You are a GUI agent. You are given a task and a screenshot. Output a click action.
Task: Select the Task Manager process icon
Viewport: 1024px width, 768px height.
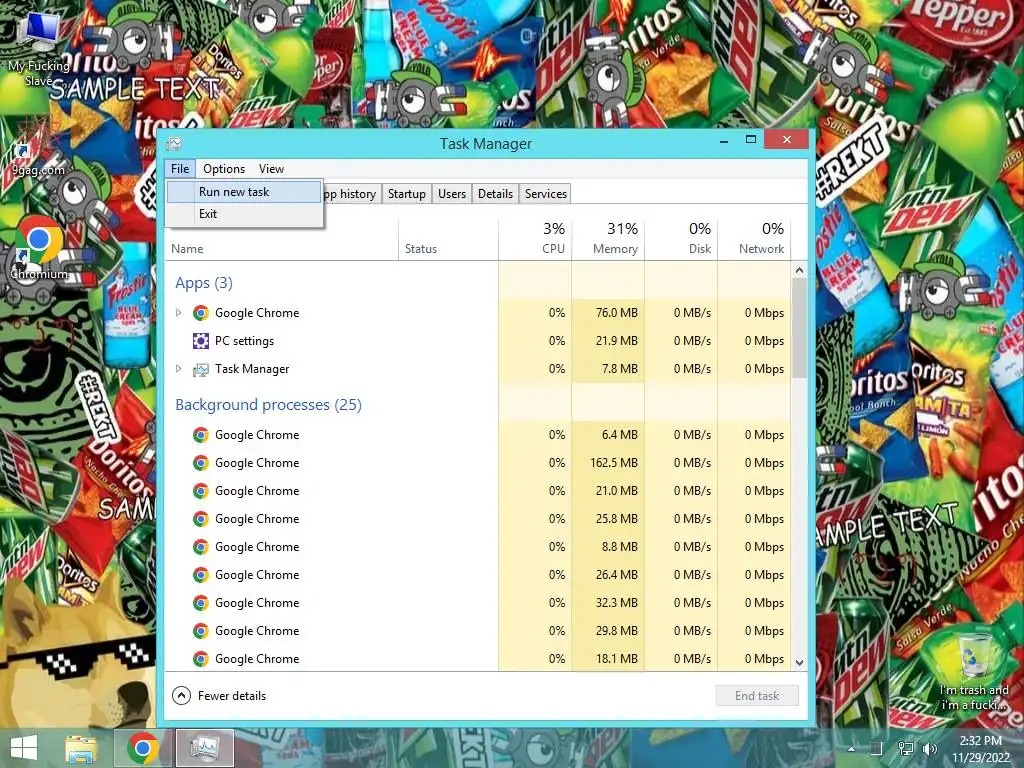pyautogui.click(x=200, y=370)
